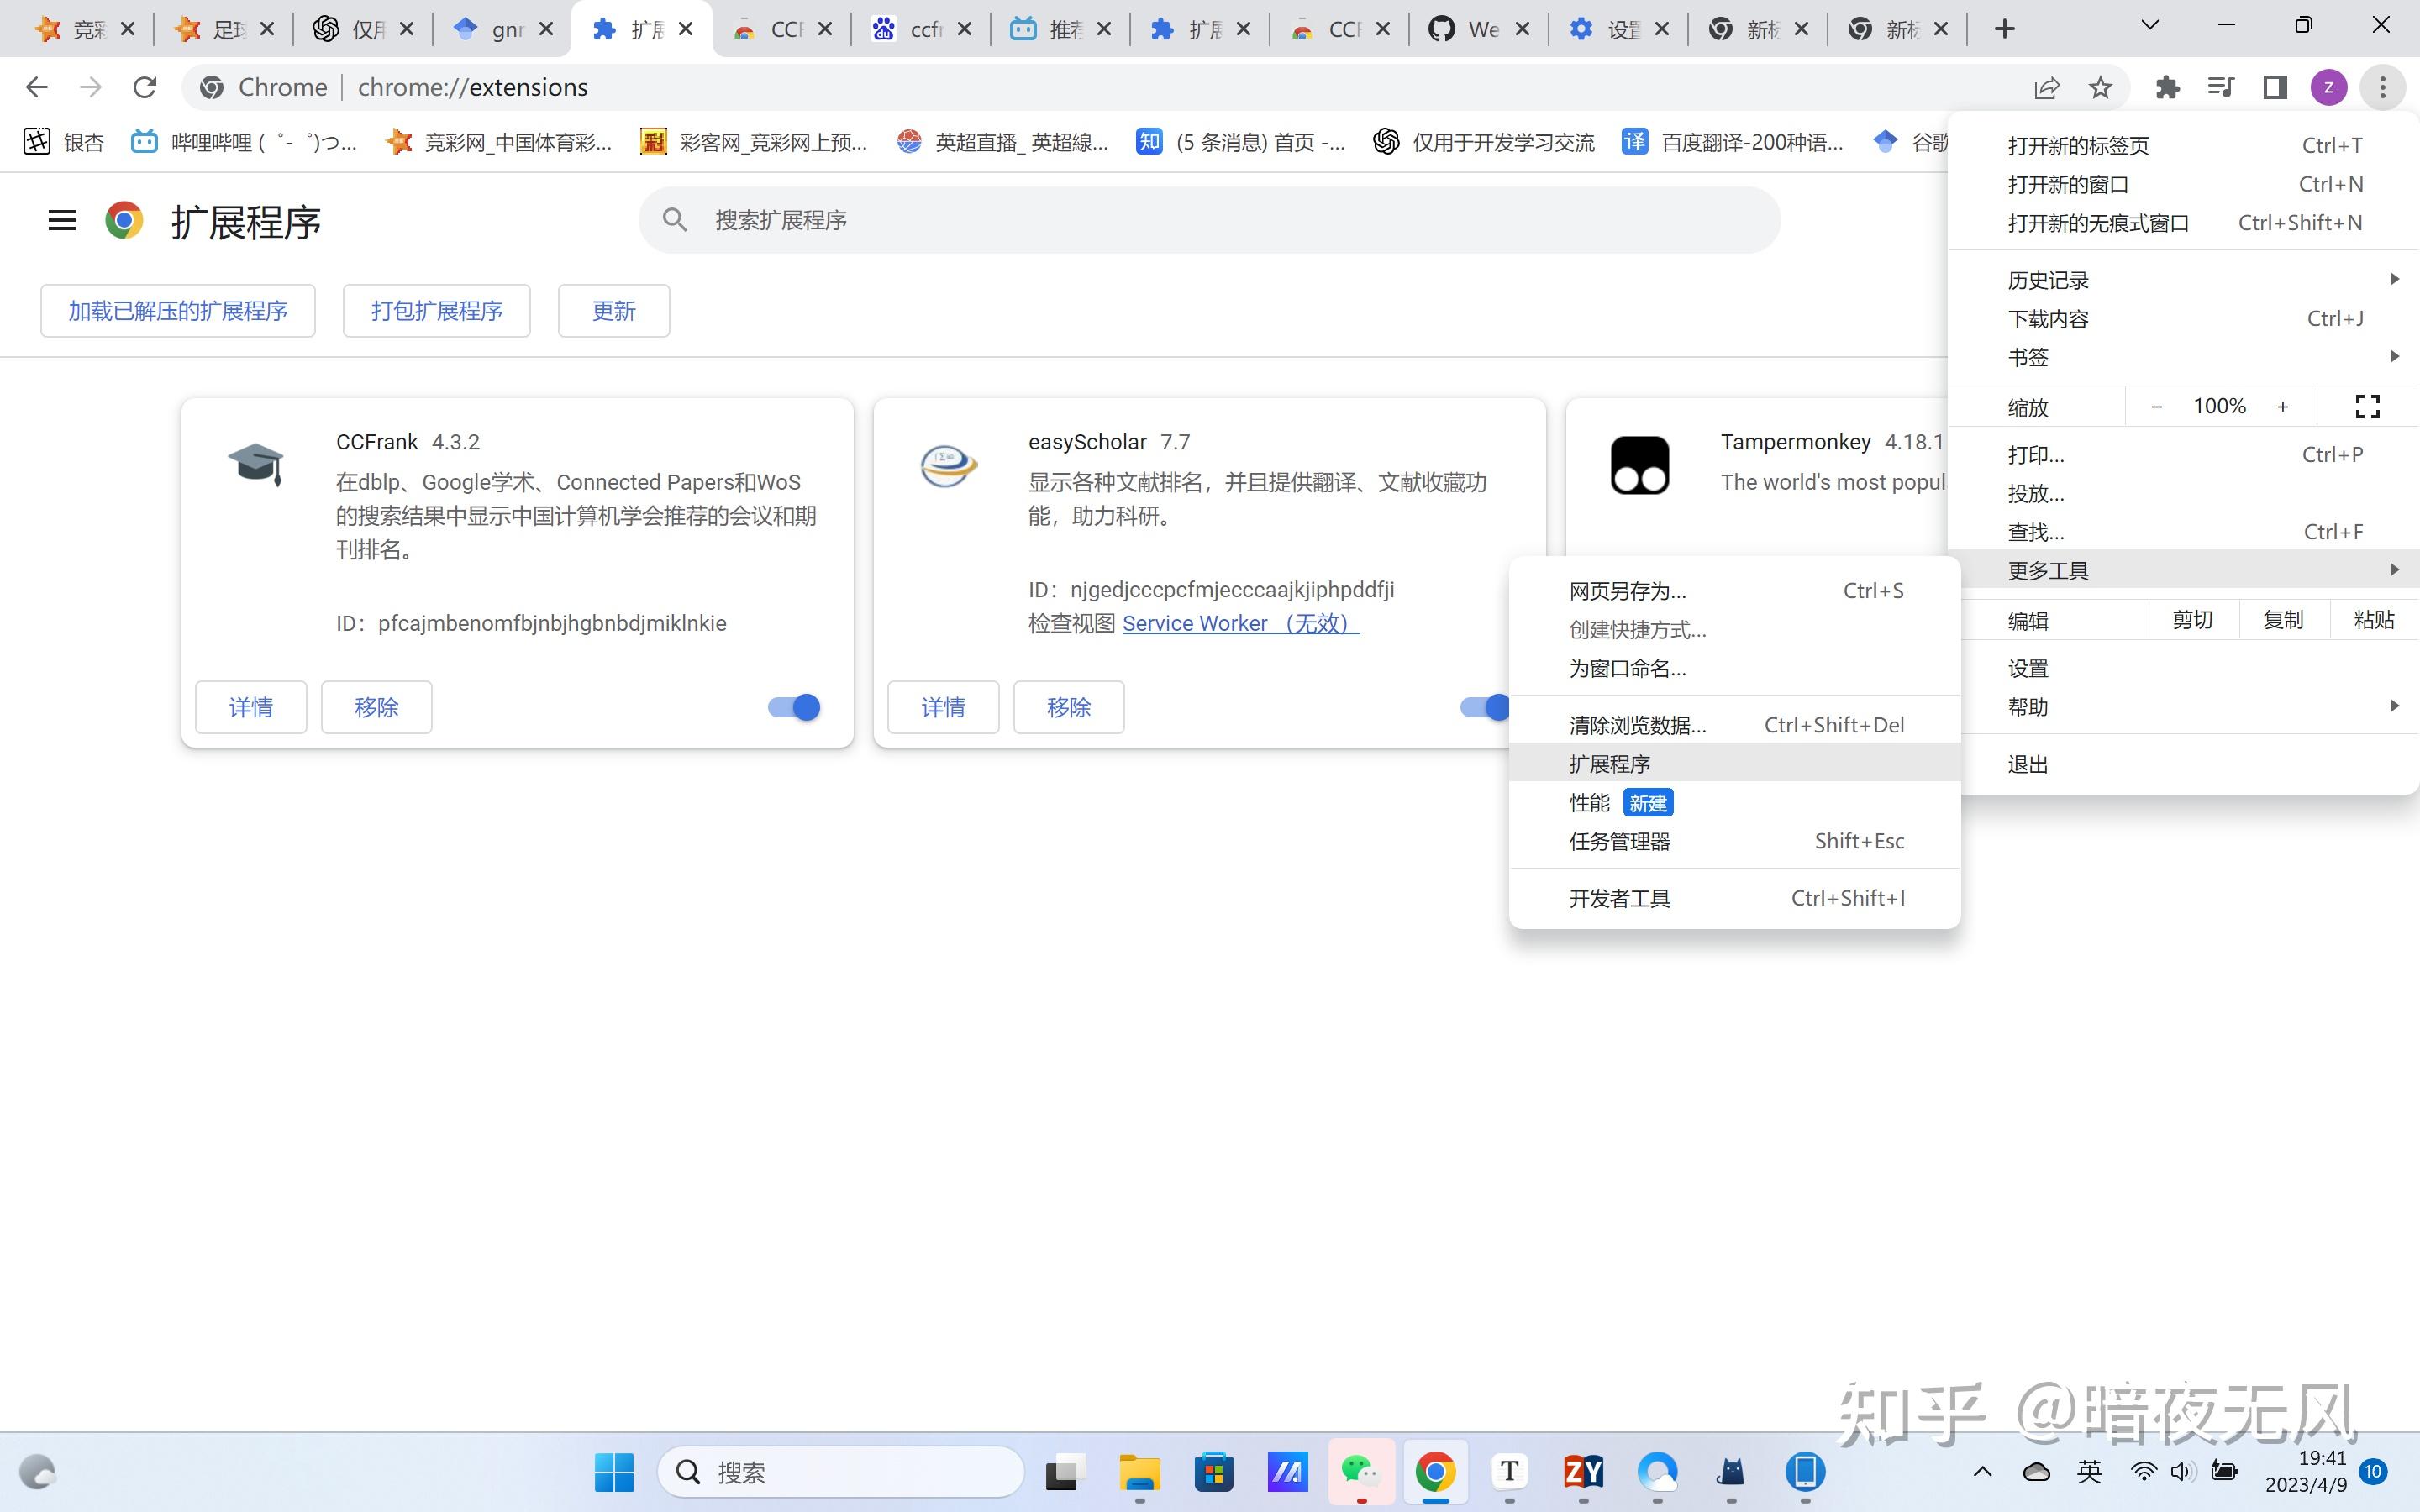Open the 百度翻译 bookmark

click(1733, 142)
